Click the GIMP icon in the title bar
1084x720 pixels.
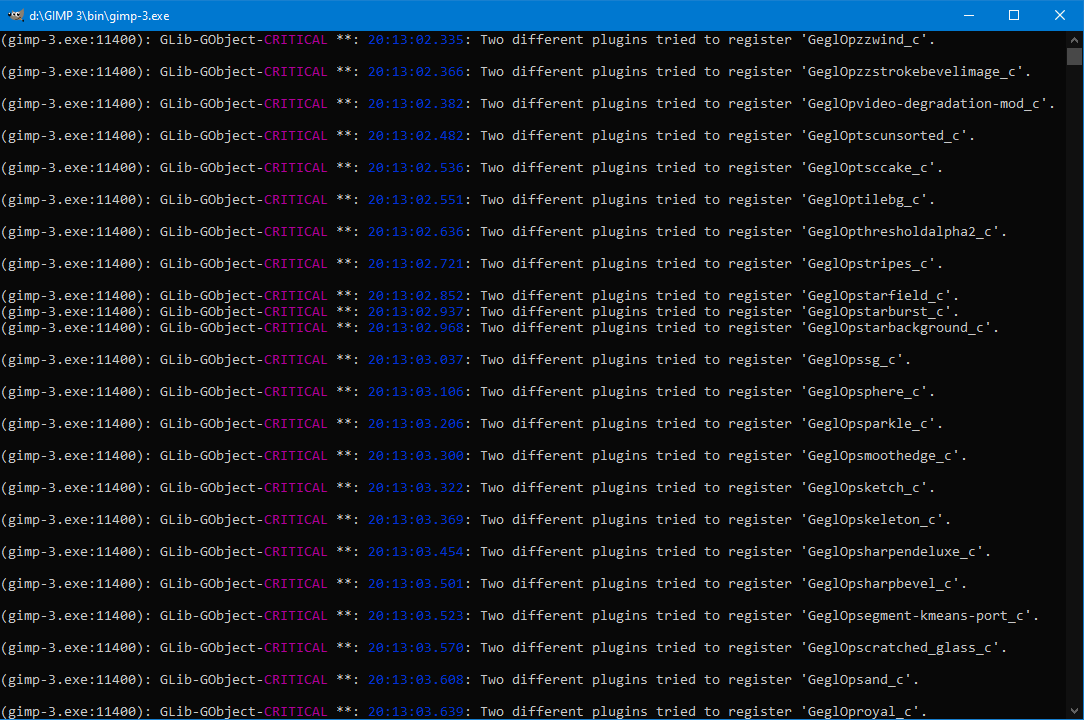16,15
